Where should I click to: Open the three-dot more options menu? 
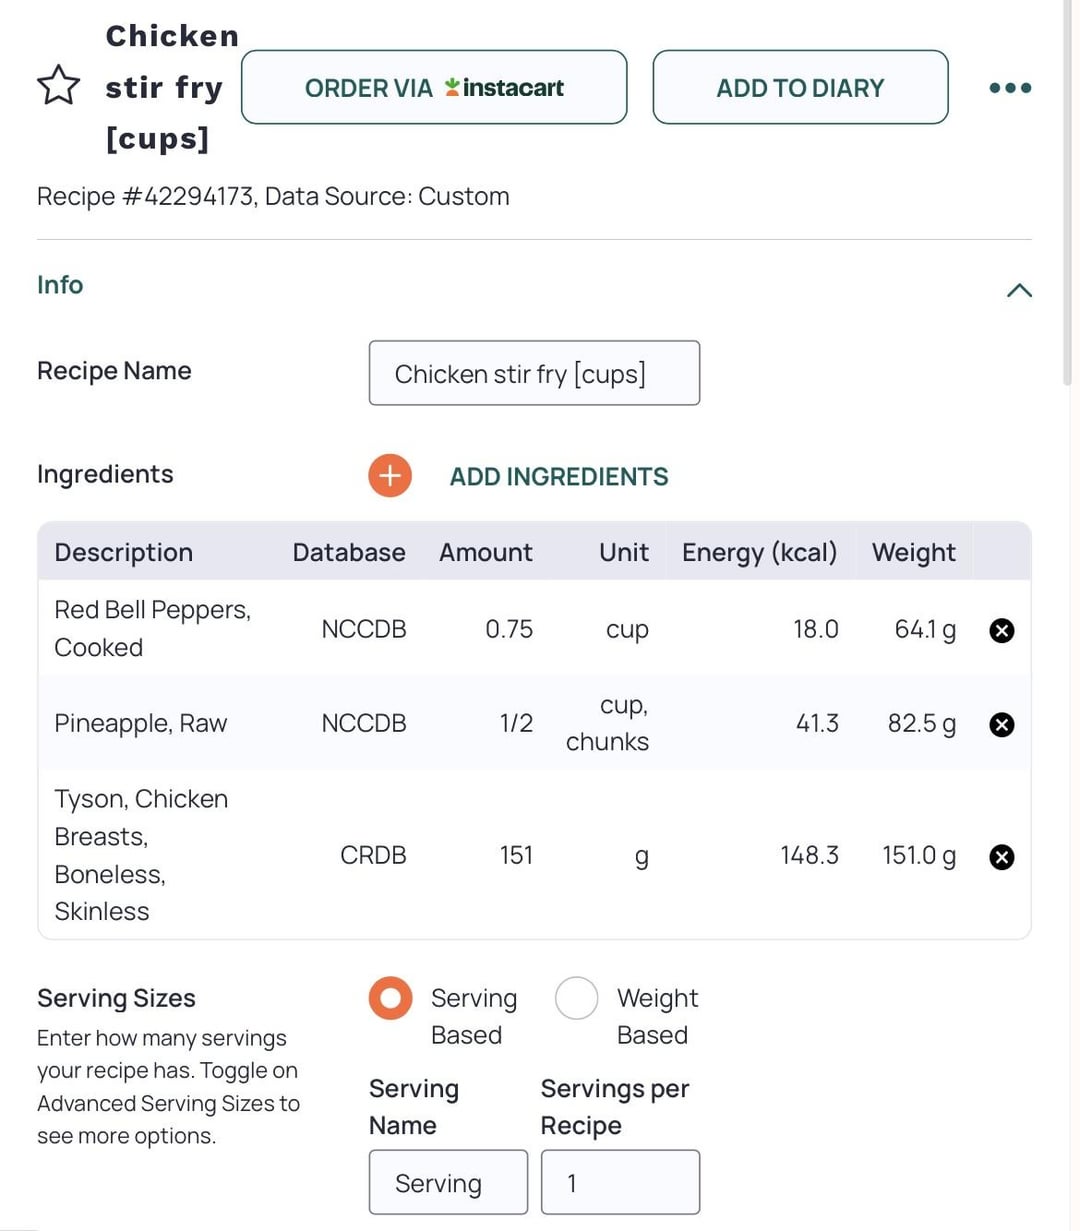click(1010, 88)
